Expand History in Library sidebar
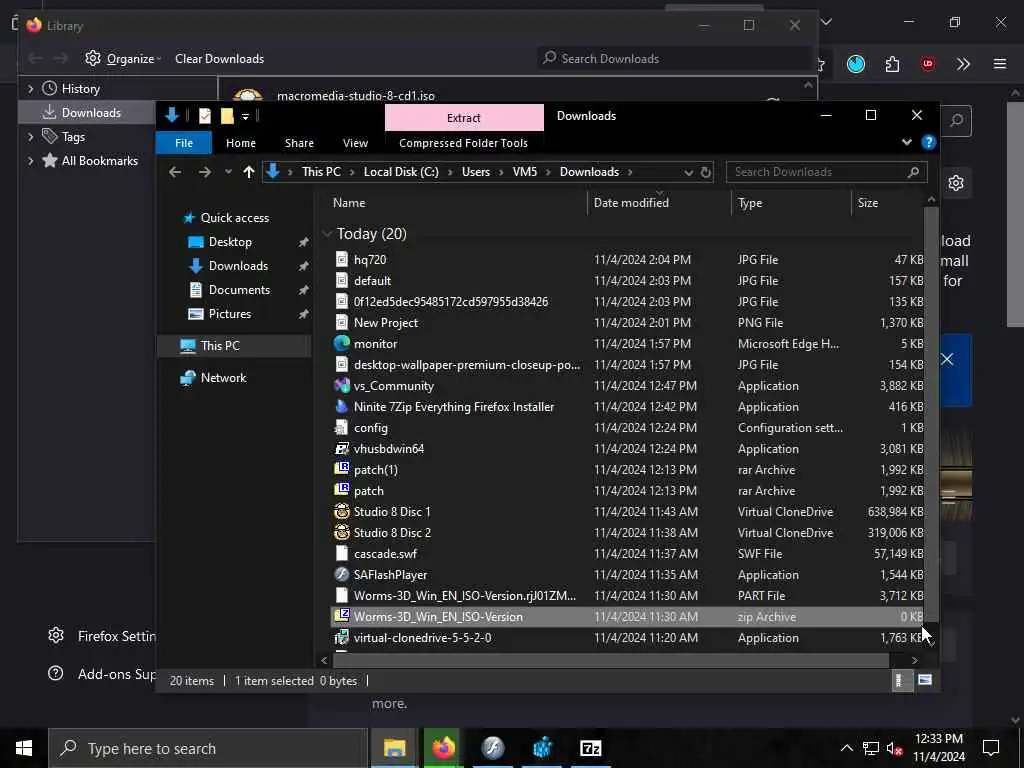Viewport: 1024px width, 768px height. 30,88
